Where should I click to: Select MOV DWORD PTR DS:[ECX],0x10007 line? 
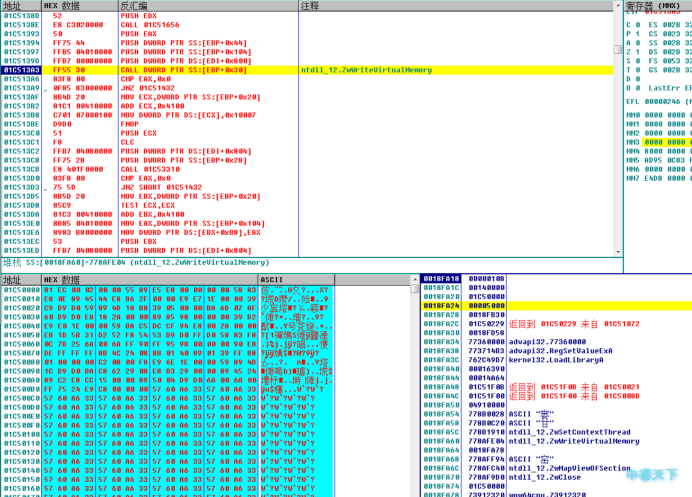188,115
